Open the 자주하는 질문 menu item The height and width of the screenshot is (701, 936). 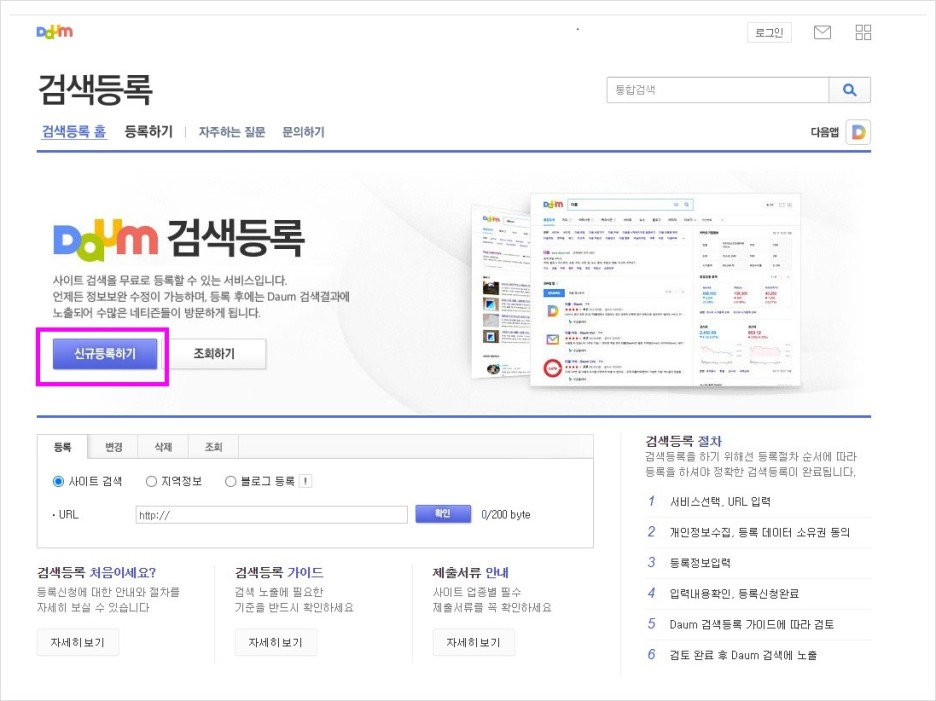click(x=232, y=132)
